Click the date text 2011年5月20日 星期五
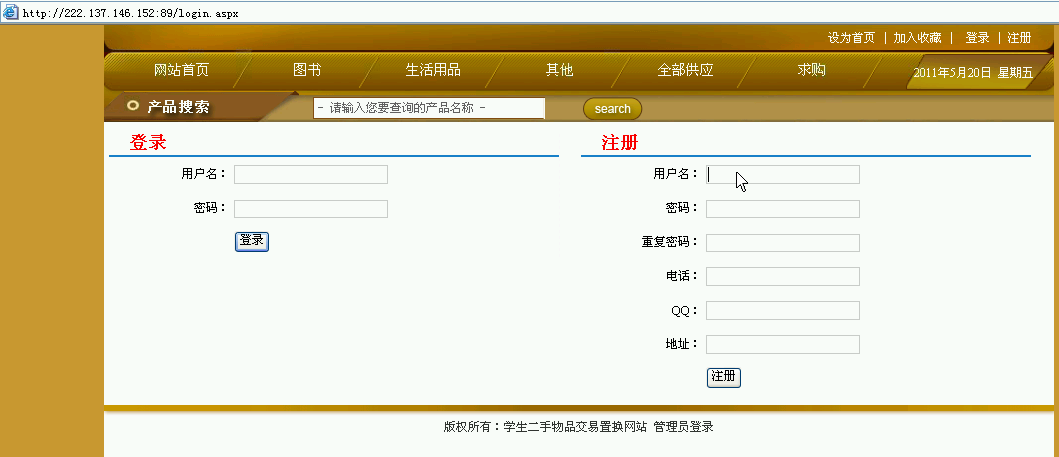Image resolution: width=1059 pixels, height=457 pixels. pyautogui.click(x=973, y=73)
